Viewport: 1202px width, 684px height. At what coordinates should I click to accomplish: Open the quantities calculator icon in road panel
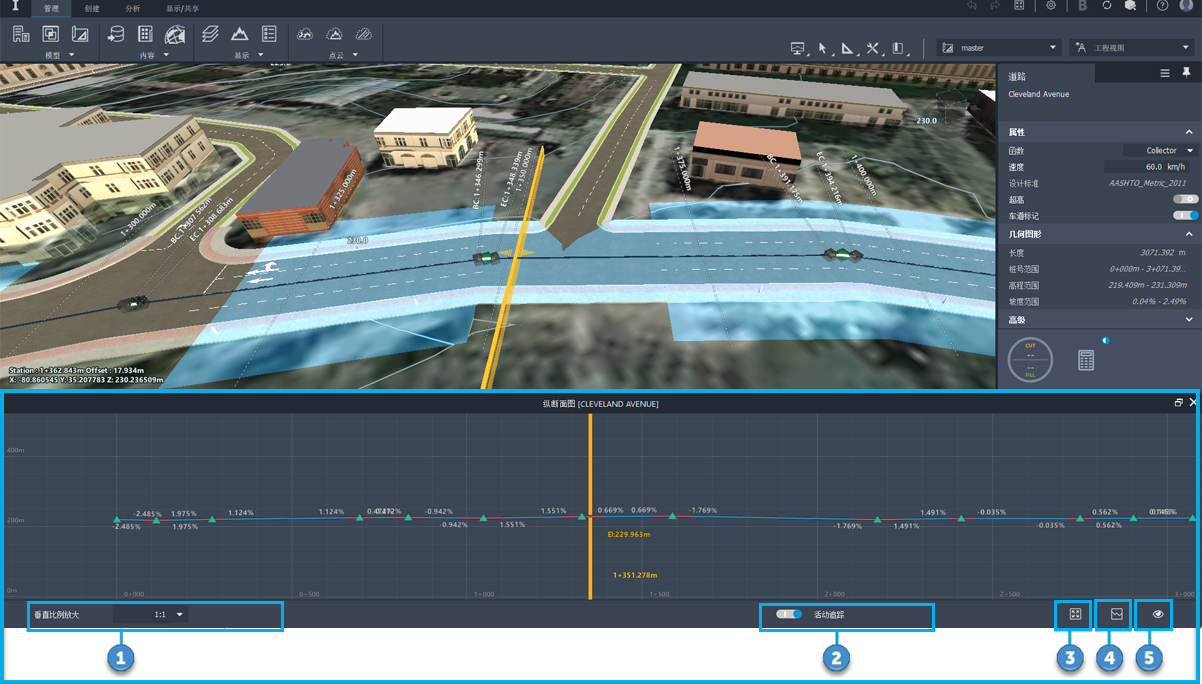pos(1086,360)
